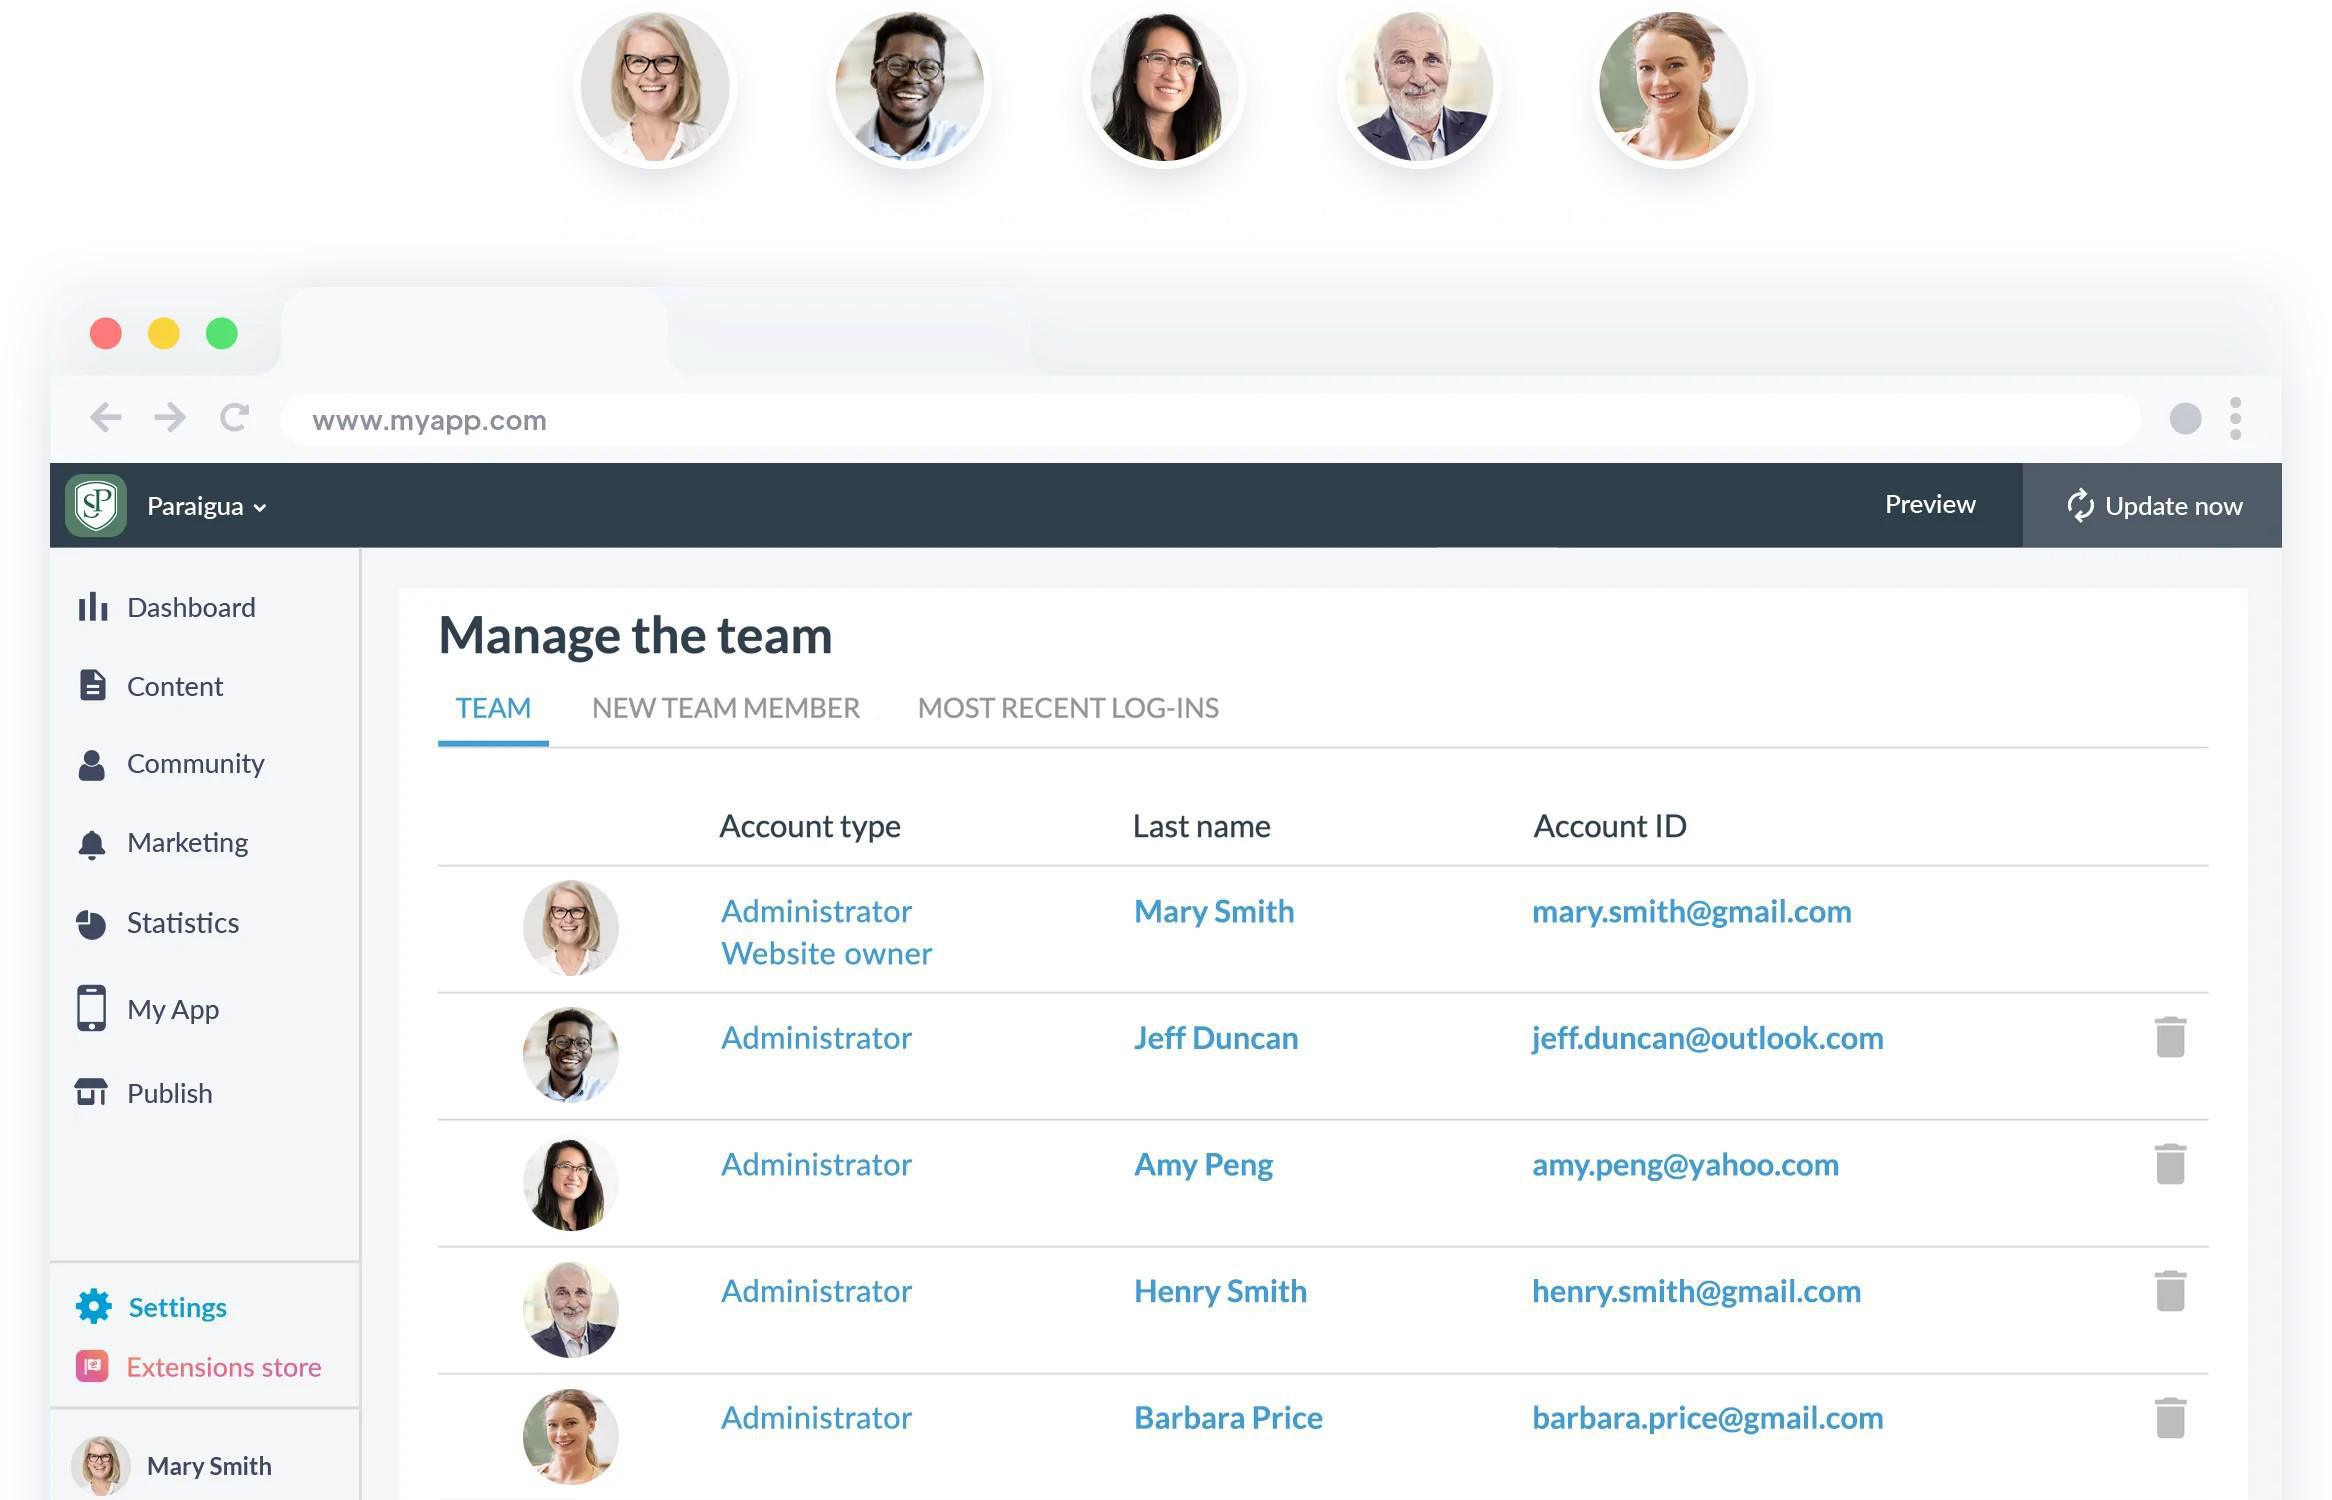Click the www.myapp.com address bar
This screenshot has height=1500, width=2332.
click(1200, 420)
